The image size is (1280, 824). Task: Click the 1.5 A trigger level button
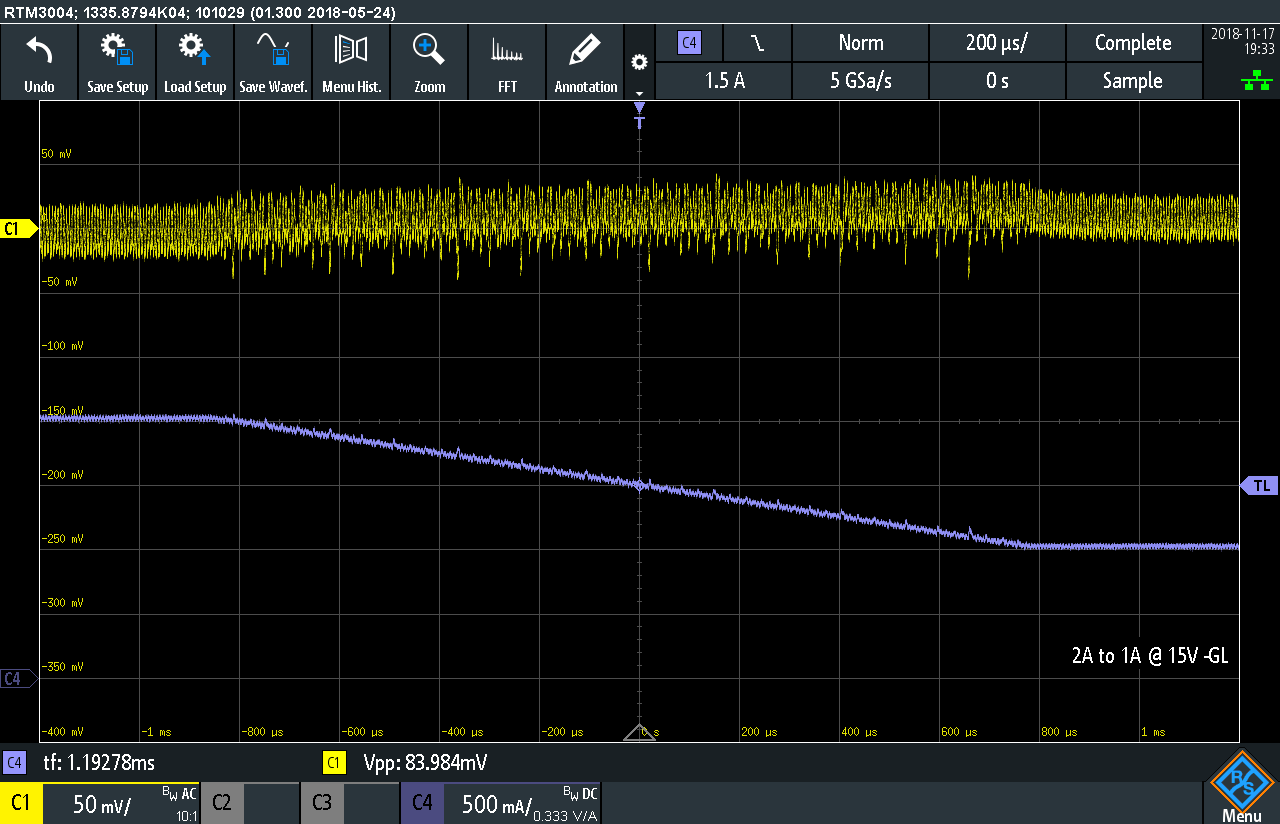tap(724, 81)
